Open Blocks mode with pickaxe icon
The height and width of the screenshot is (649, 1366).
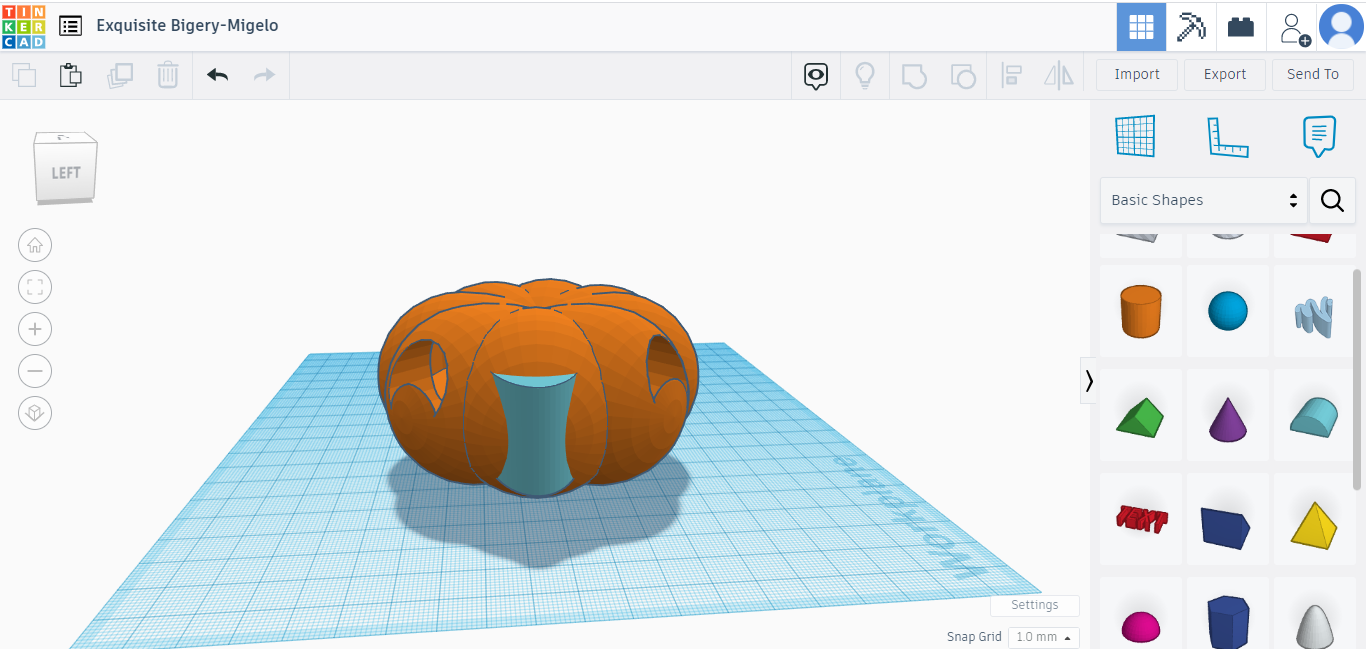(1191, 27)
